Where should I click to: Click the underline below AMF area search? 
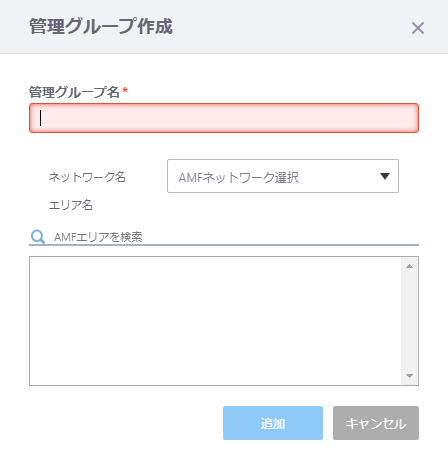point(224,245)
